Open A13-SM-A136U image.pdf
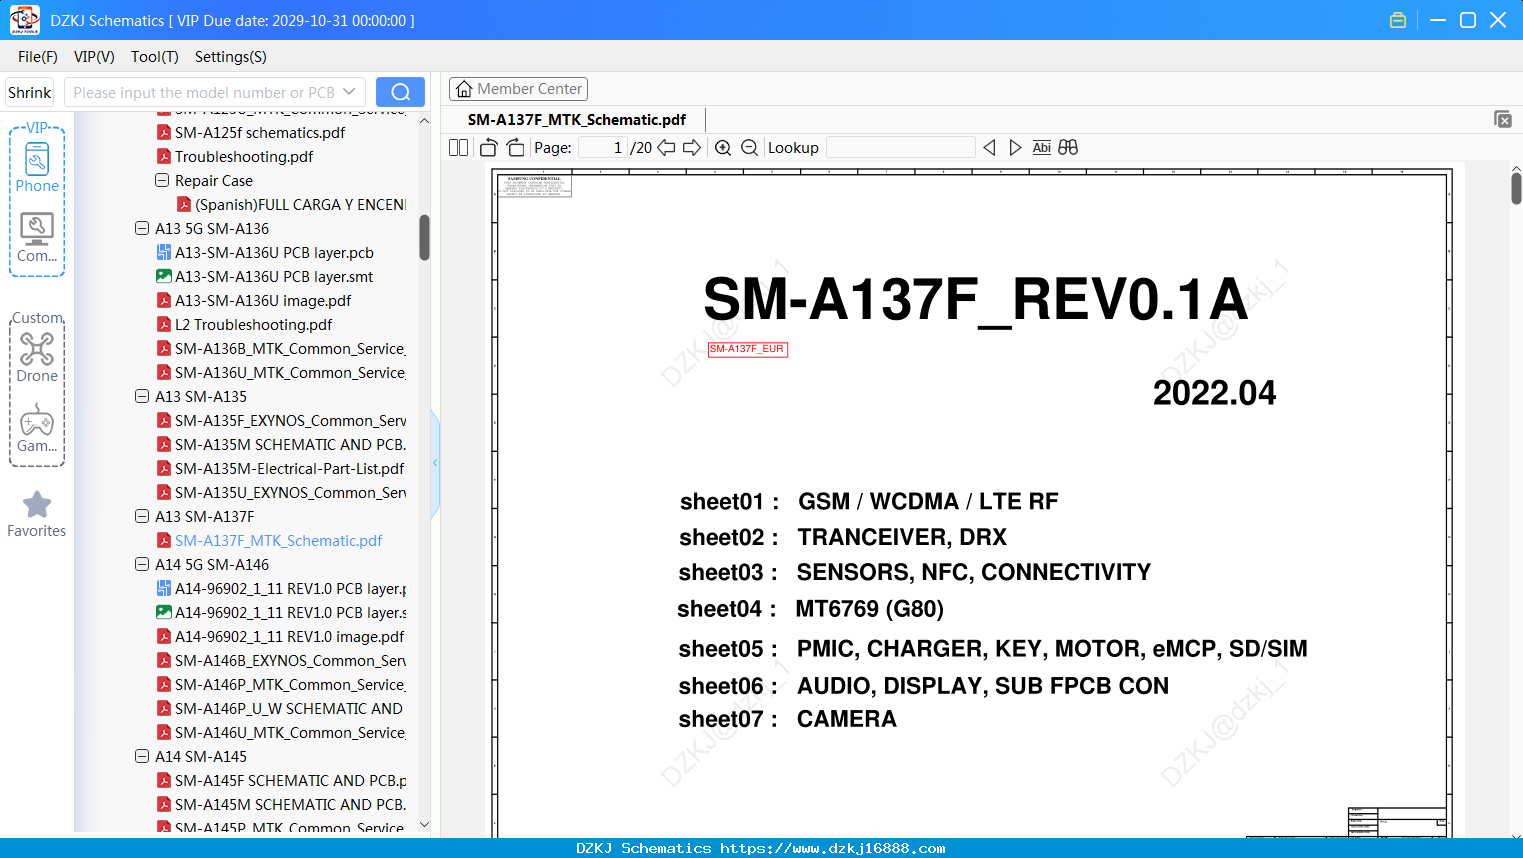1523x858 pixels. coord(263,300)
